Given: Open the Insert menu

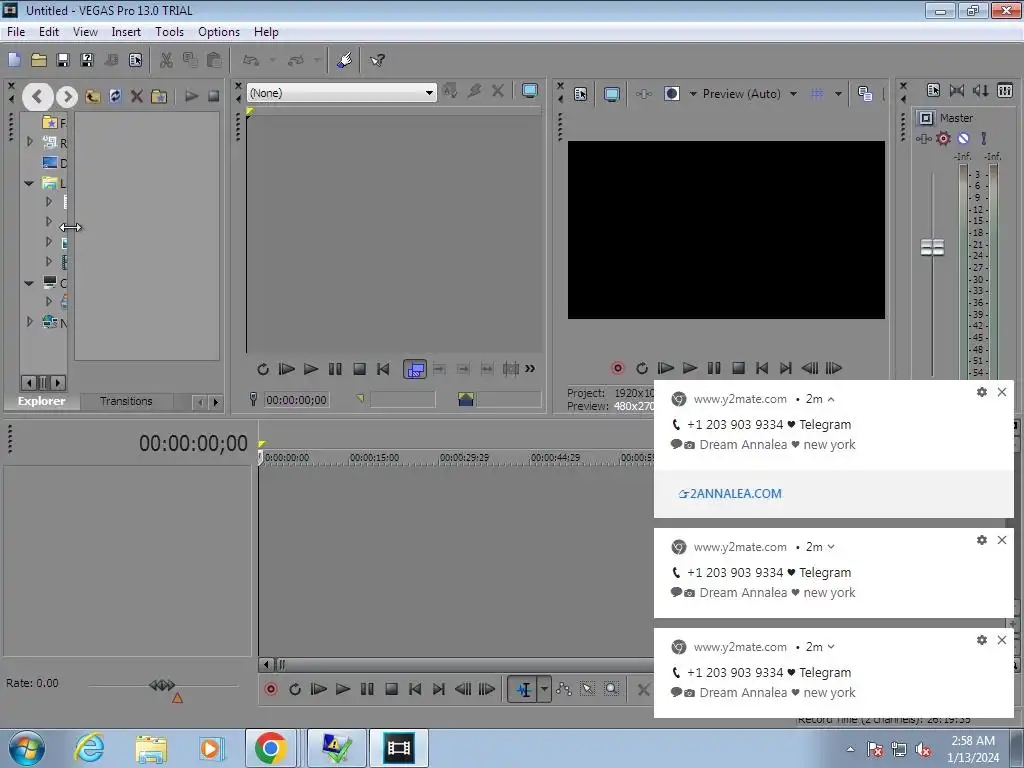Looking at the screenshot, I should pyautogui.click(x=126, y=31).
